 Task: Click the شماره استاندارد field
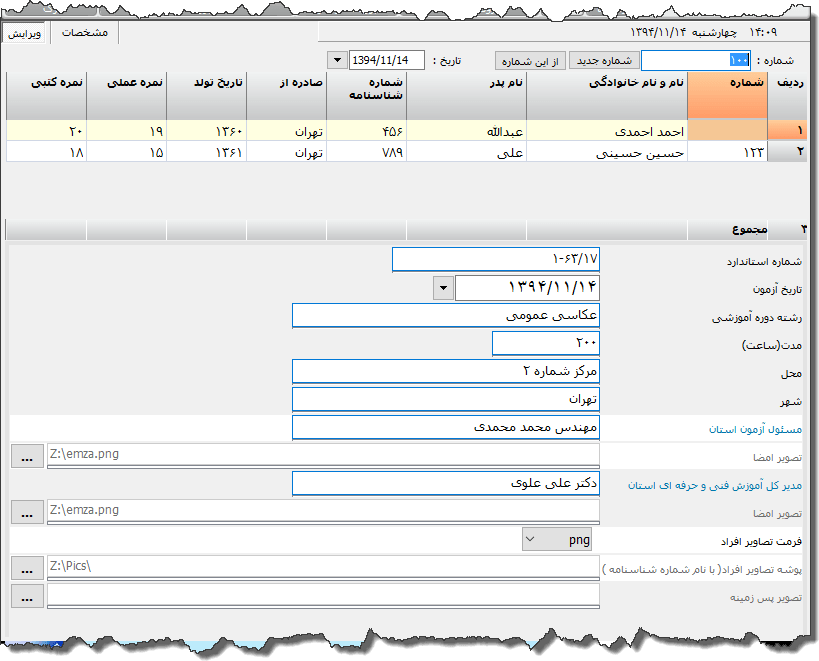pyautogui.click(x=495, y=260)
